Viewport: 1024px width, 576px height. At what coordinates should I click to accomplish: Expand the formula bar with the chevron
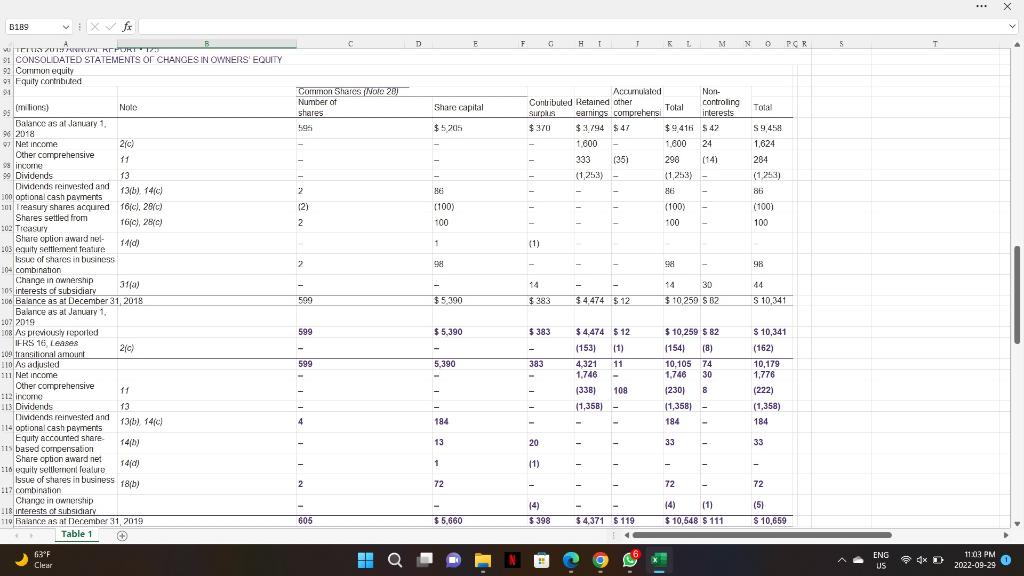(1014, 26)
